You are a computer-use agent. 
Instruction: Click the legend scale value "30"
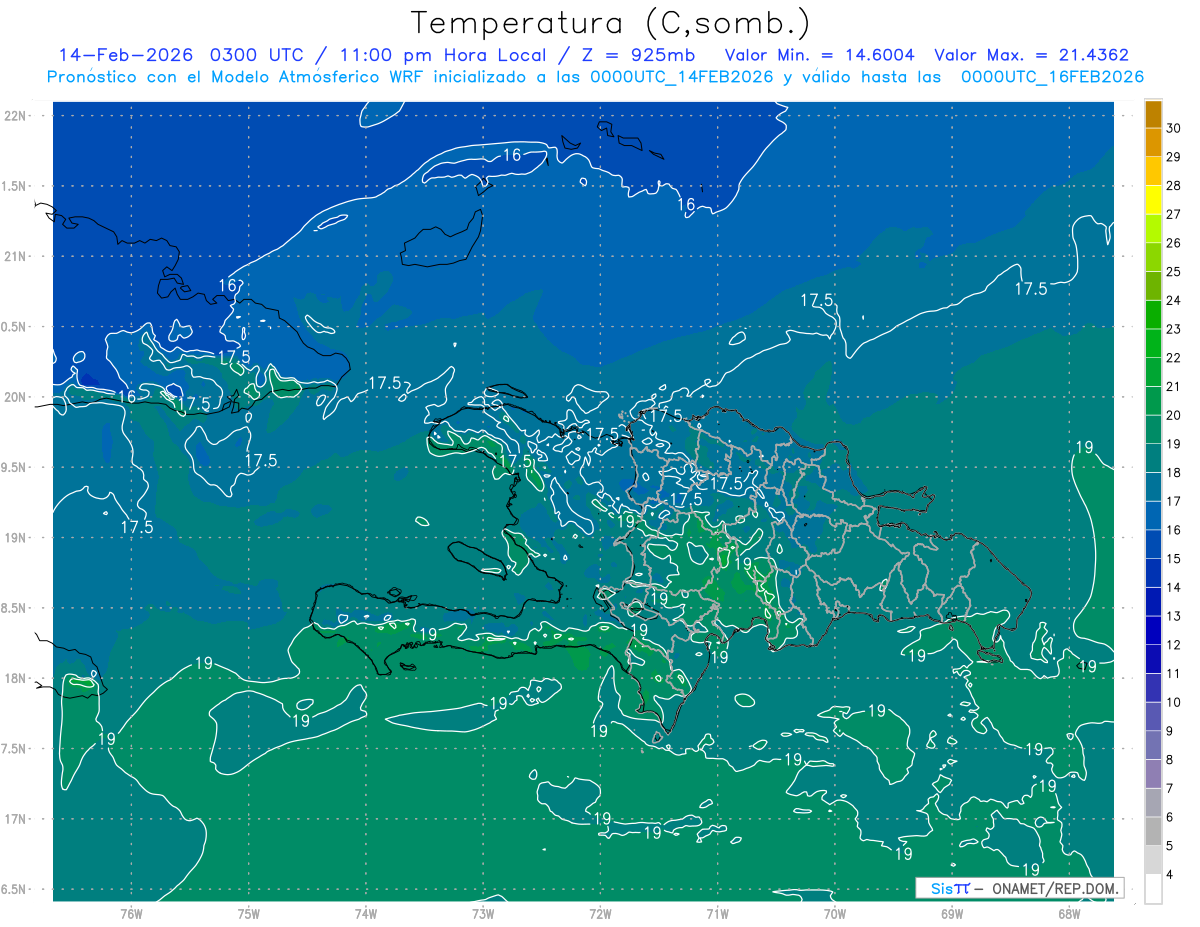[1175, 128]
